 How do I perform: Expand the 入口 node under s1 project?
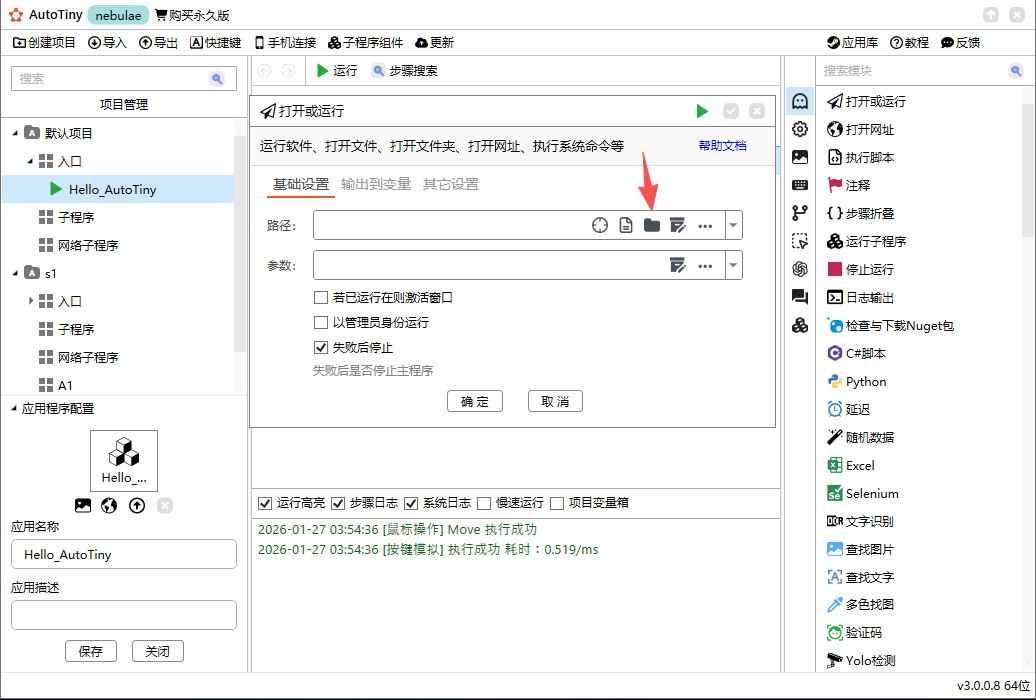coord(30,301)
